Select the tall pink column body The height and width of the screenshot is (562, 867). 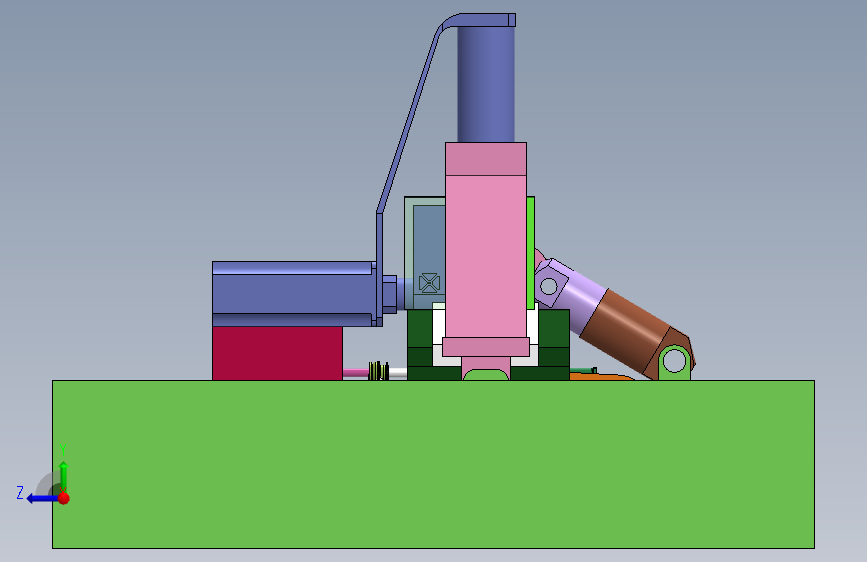tap(485, 256)
